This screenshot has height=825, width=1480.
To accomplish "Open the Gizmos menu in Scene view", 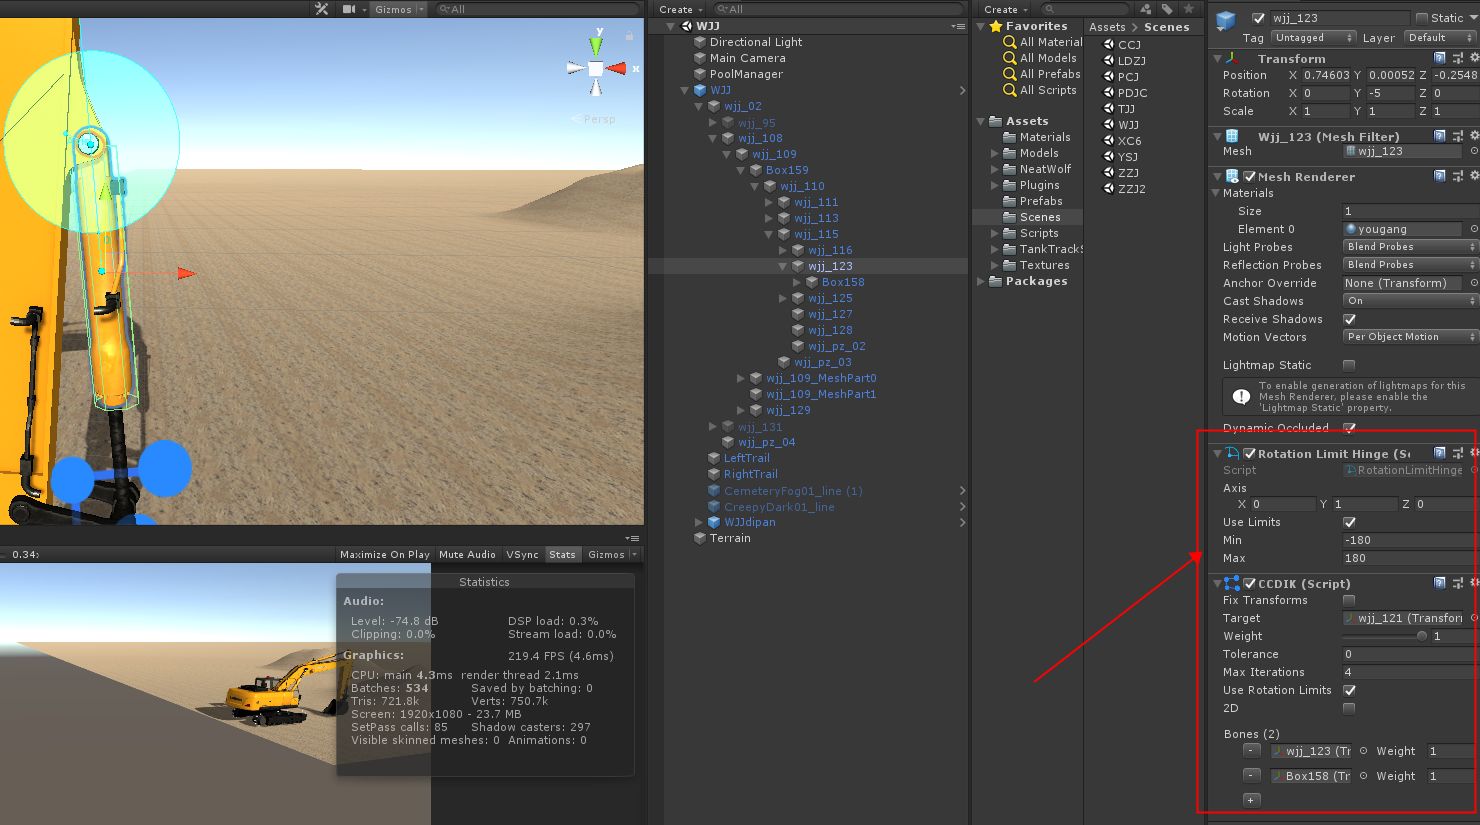I will pyautogui.click(x=396, y=9).
